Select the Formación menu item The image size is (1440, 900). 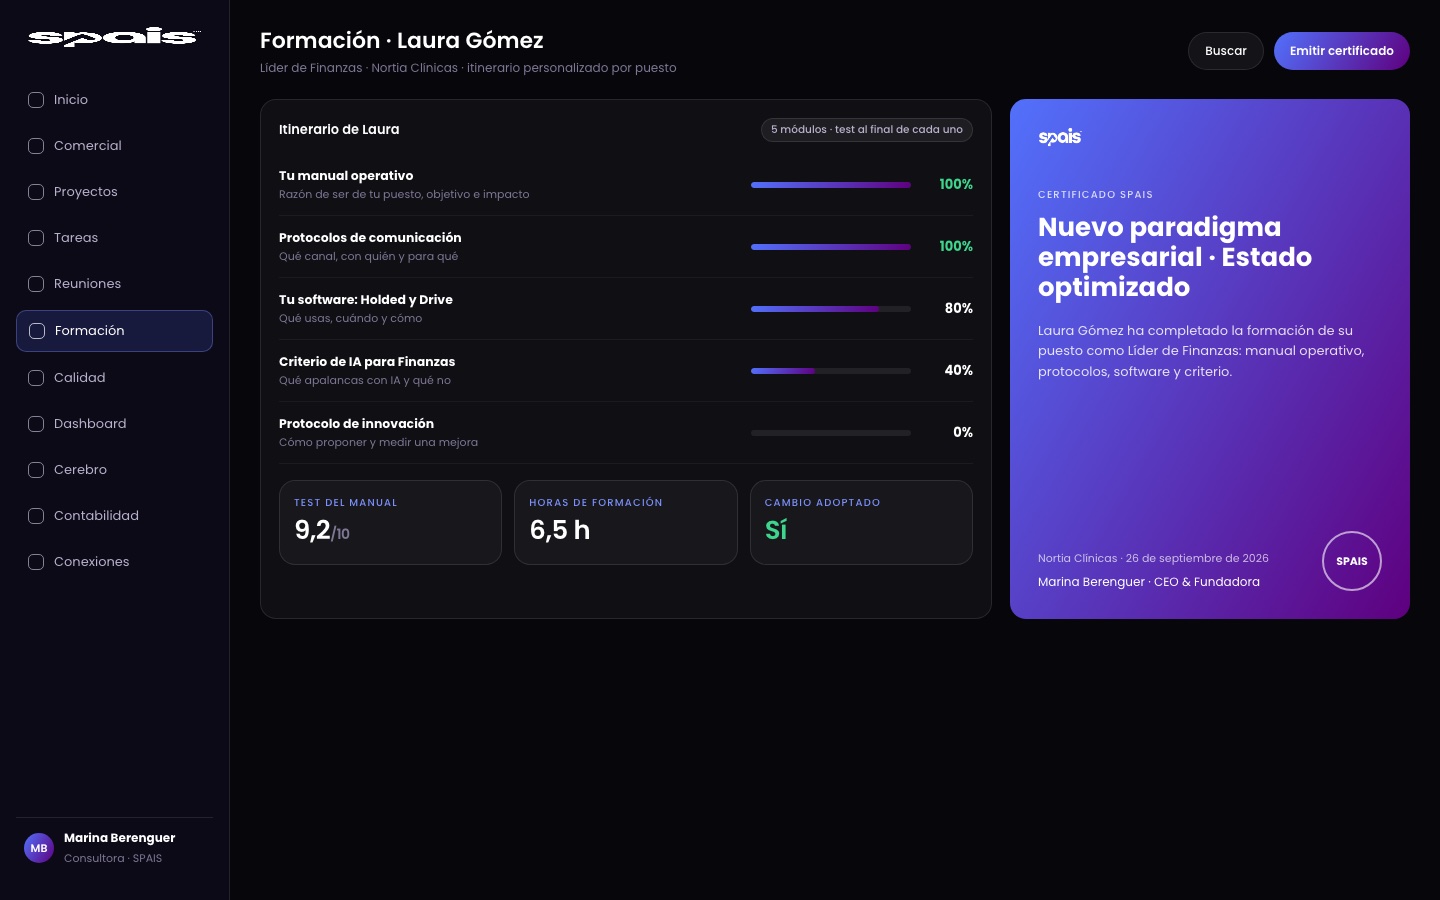tap(114, 331)
